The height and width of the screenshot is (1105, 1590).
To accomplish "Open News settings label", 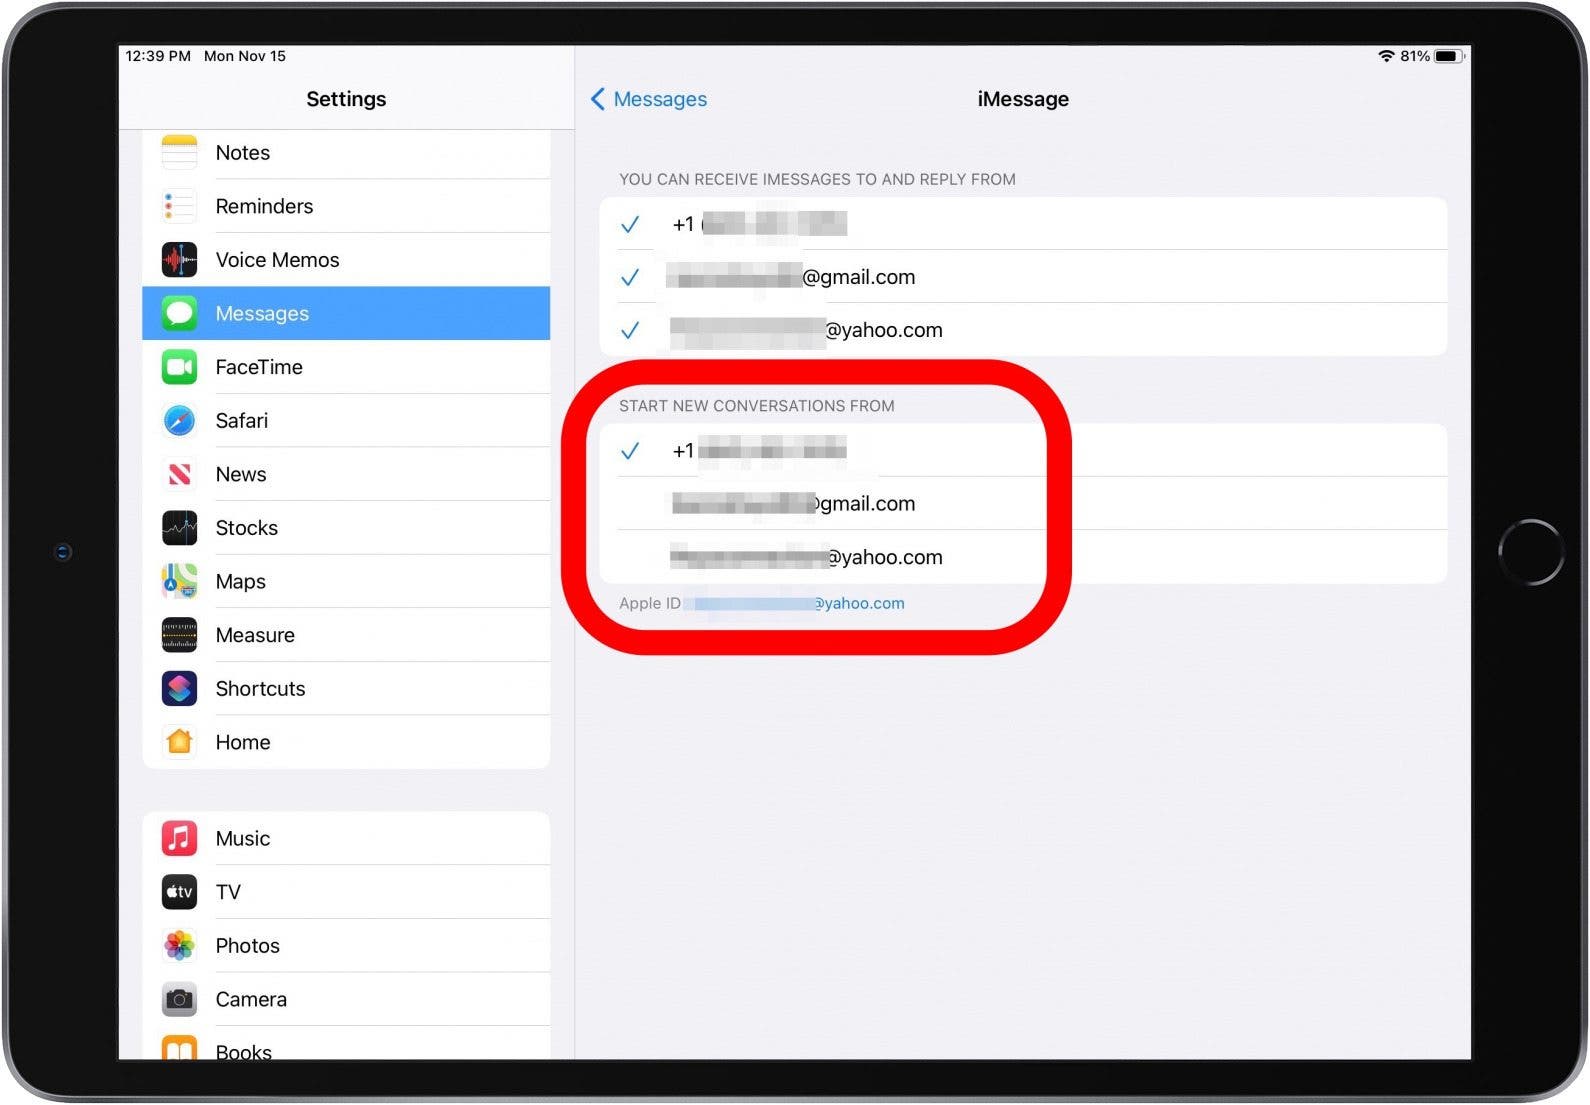I will click(241, 474).
